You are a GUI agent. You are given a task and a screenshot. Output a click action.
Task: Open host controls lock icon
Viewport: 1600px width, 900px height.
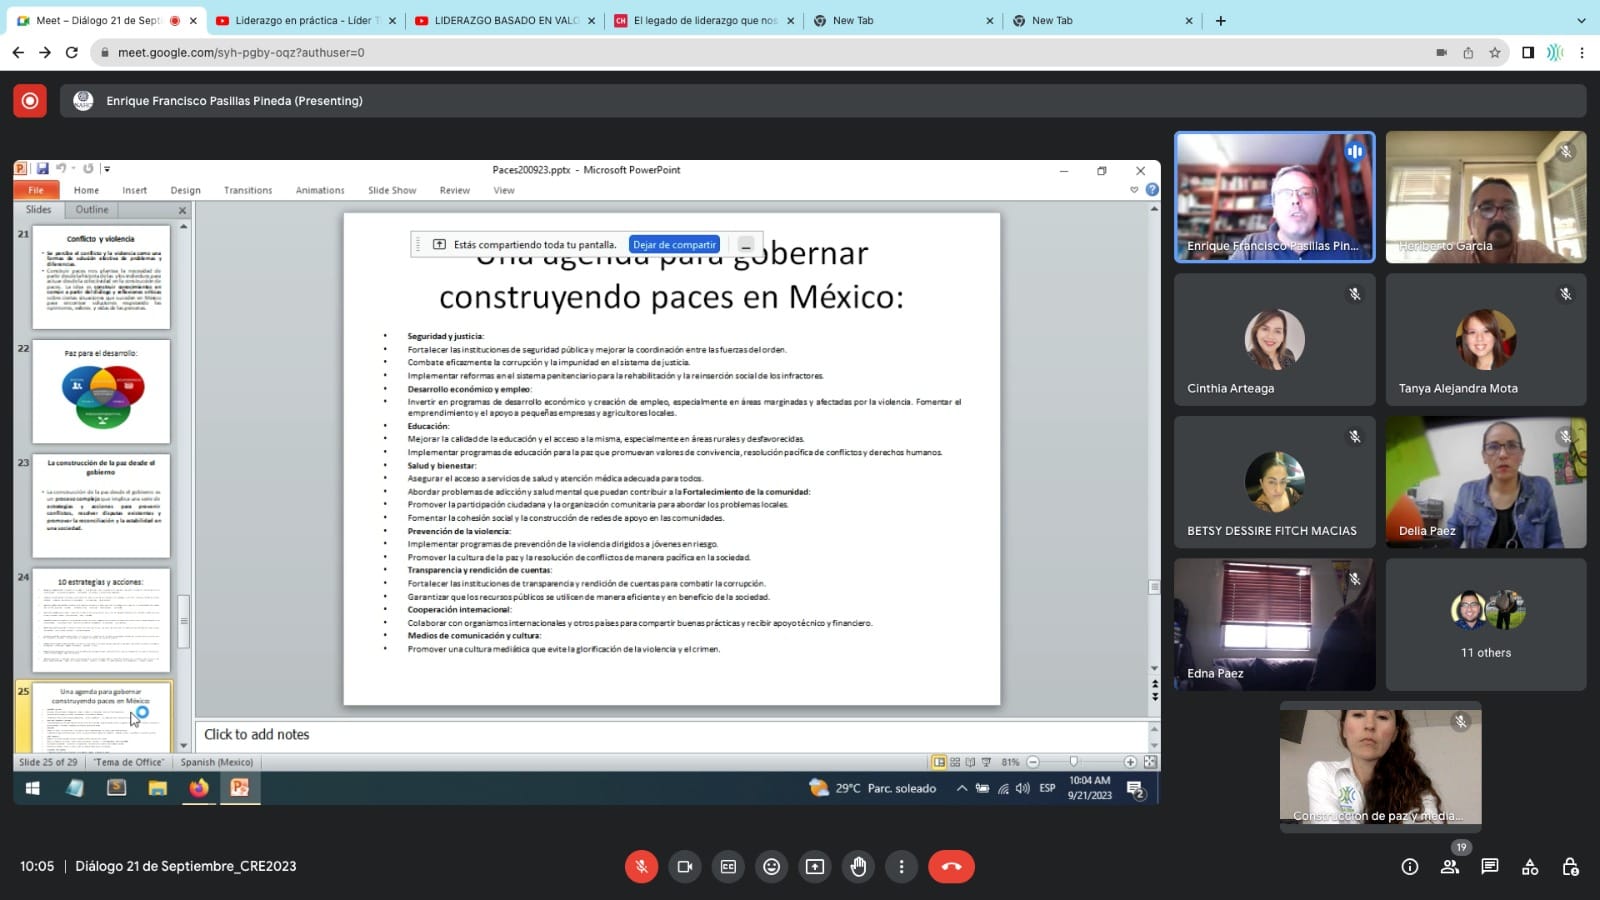(1570, 866)
